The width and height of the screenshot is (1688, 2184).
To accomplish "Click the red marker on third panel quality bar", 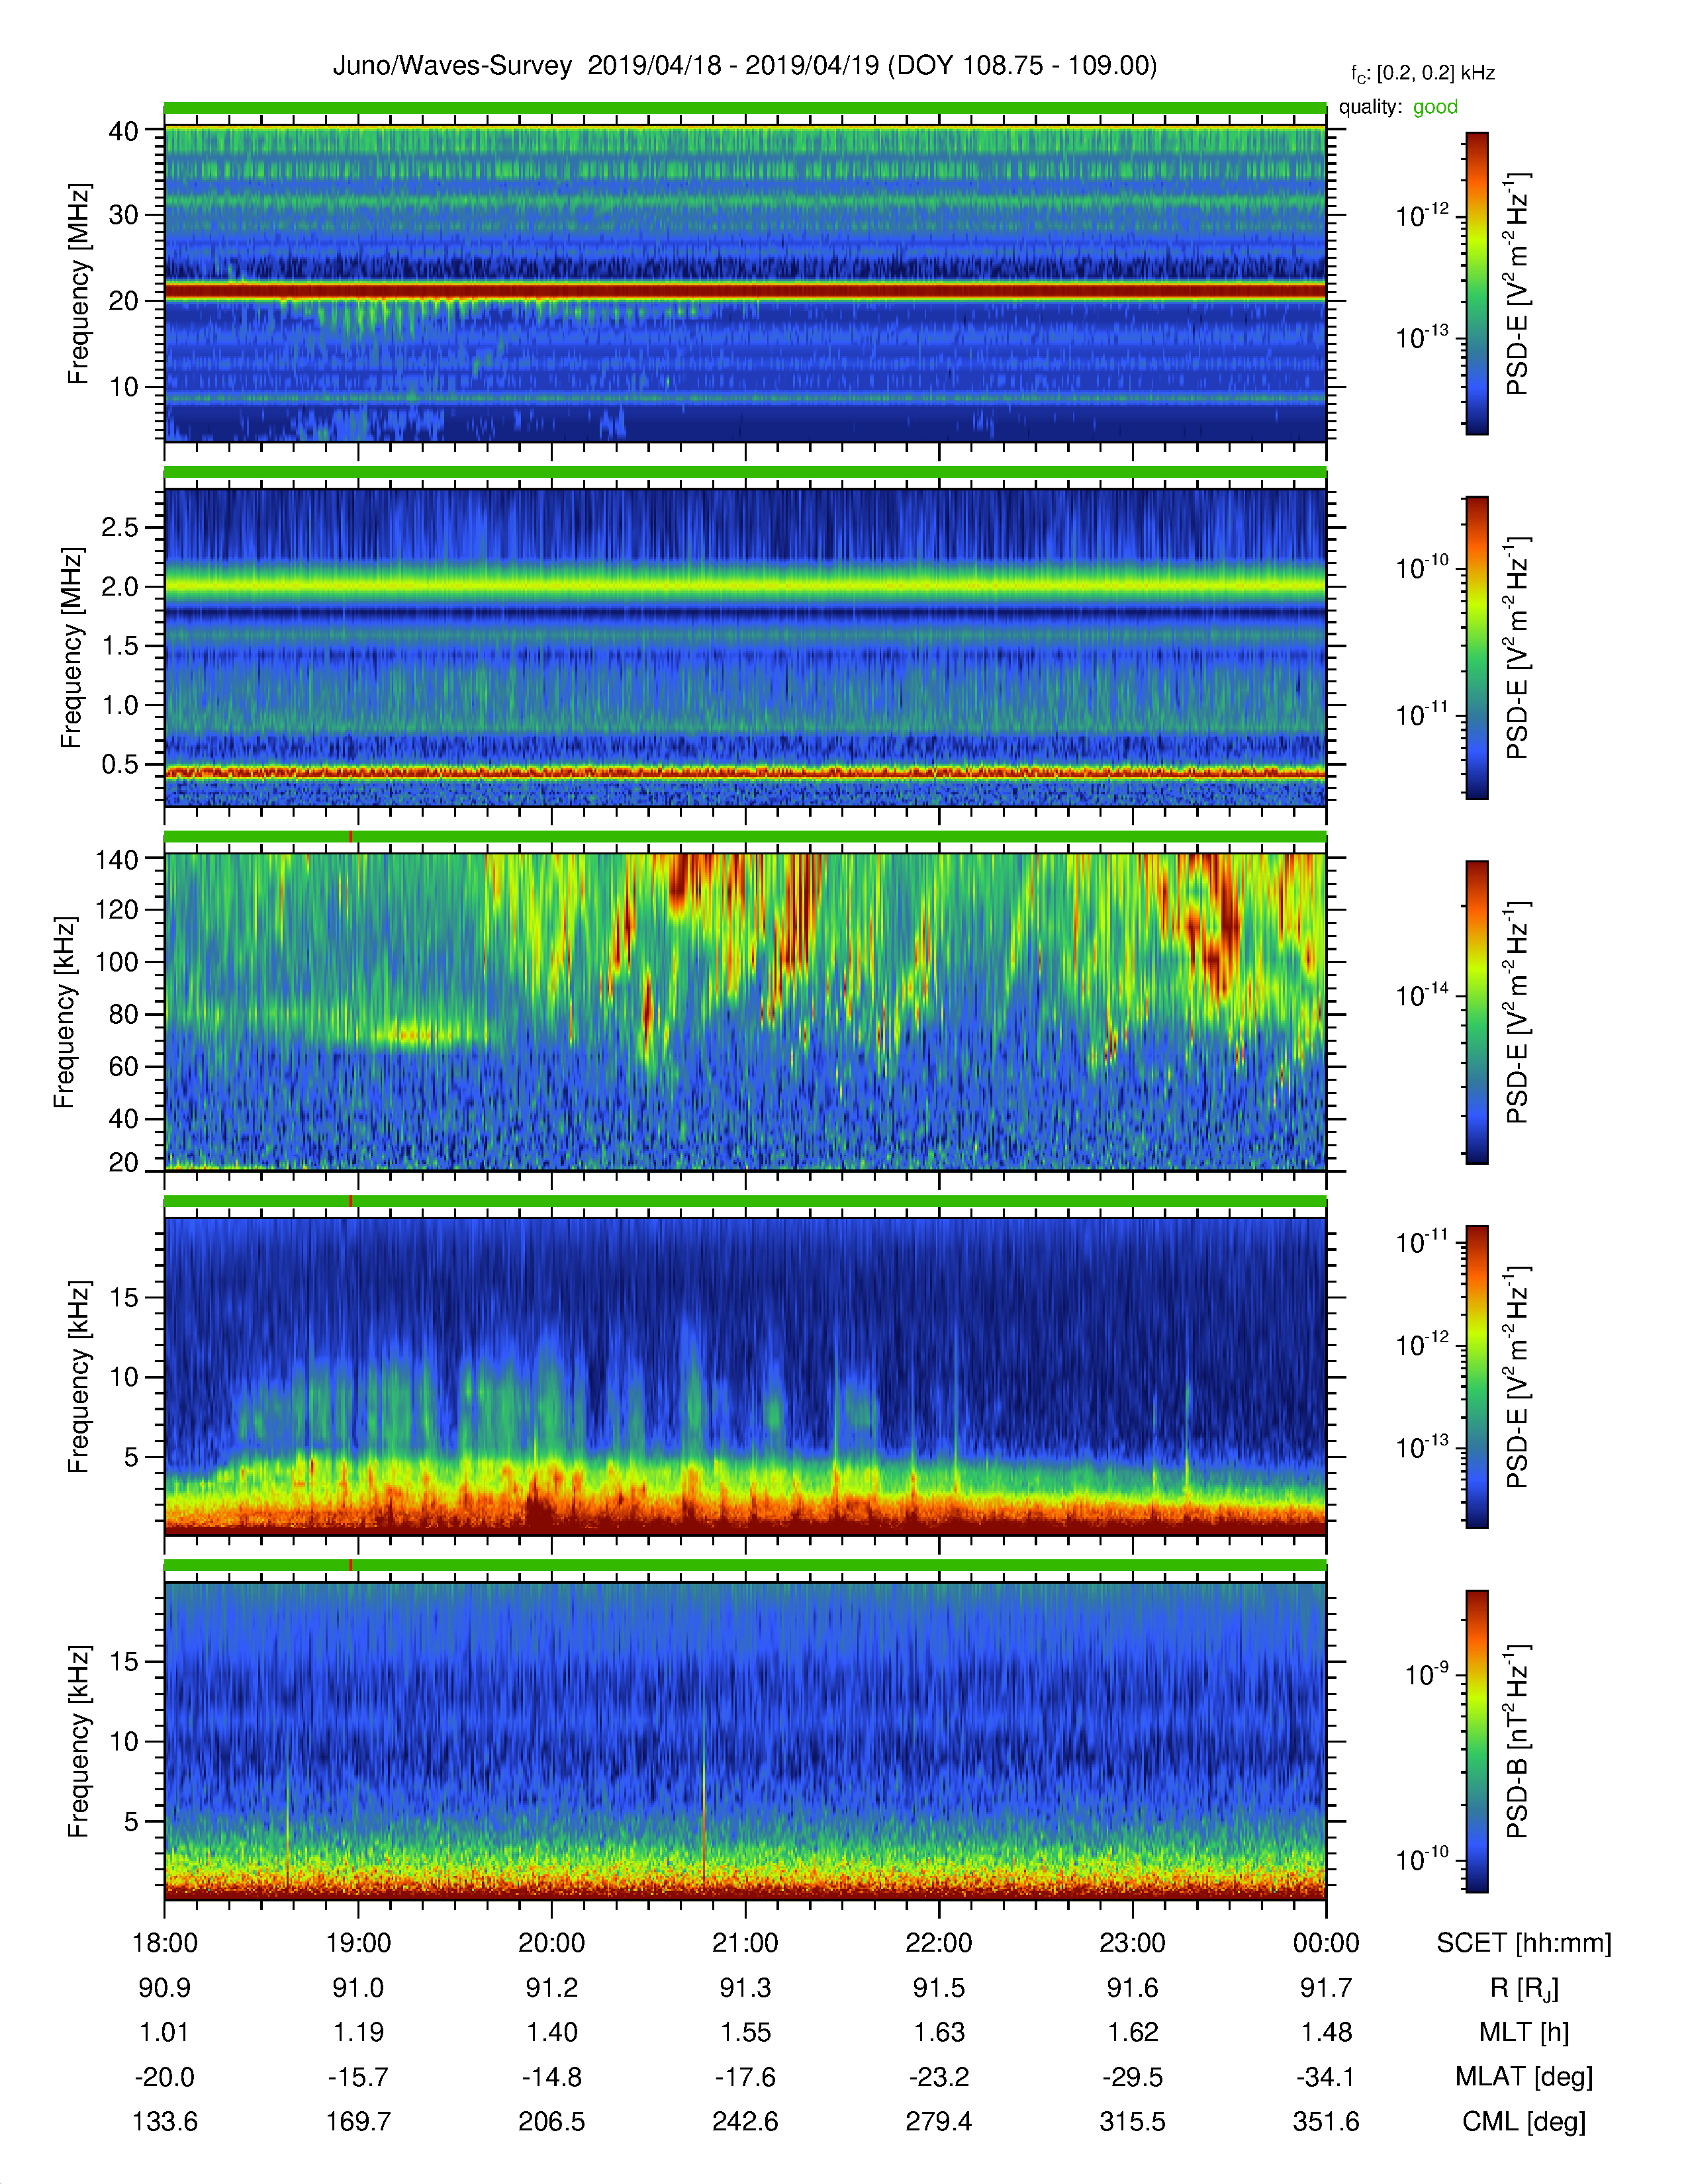I will pyautogui.click(x=351, y=836).
